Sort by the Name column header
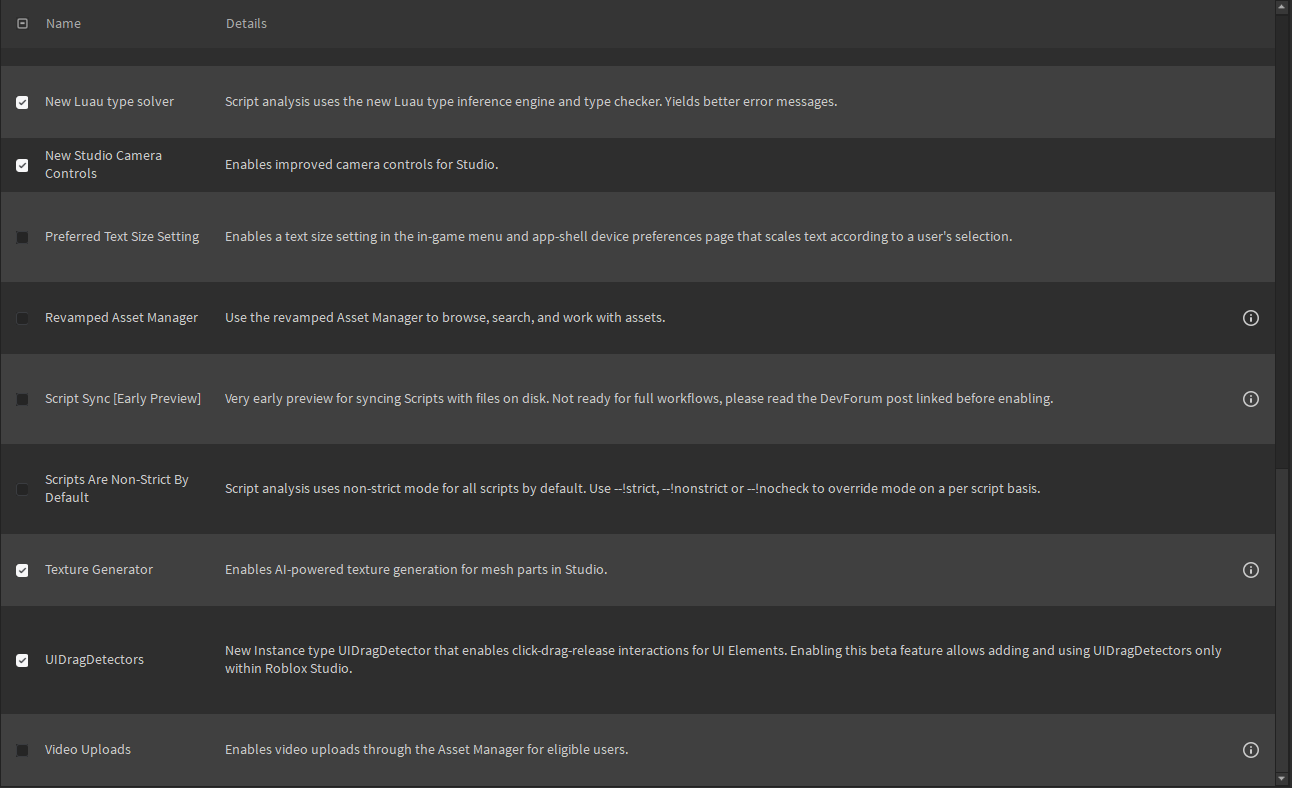1292x788 pixels. tap(63, 23)
